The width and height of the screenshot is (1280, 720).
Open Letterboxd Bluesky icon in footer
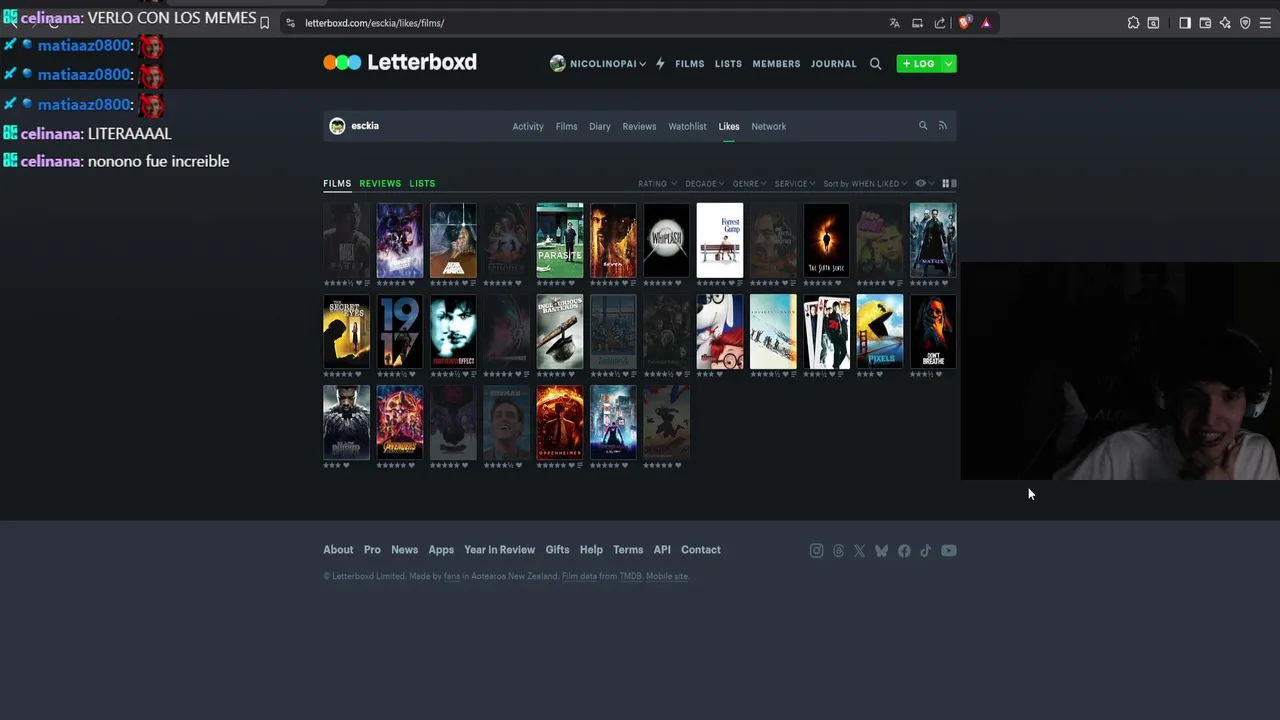[x=881, y=551]
